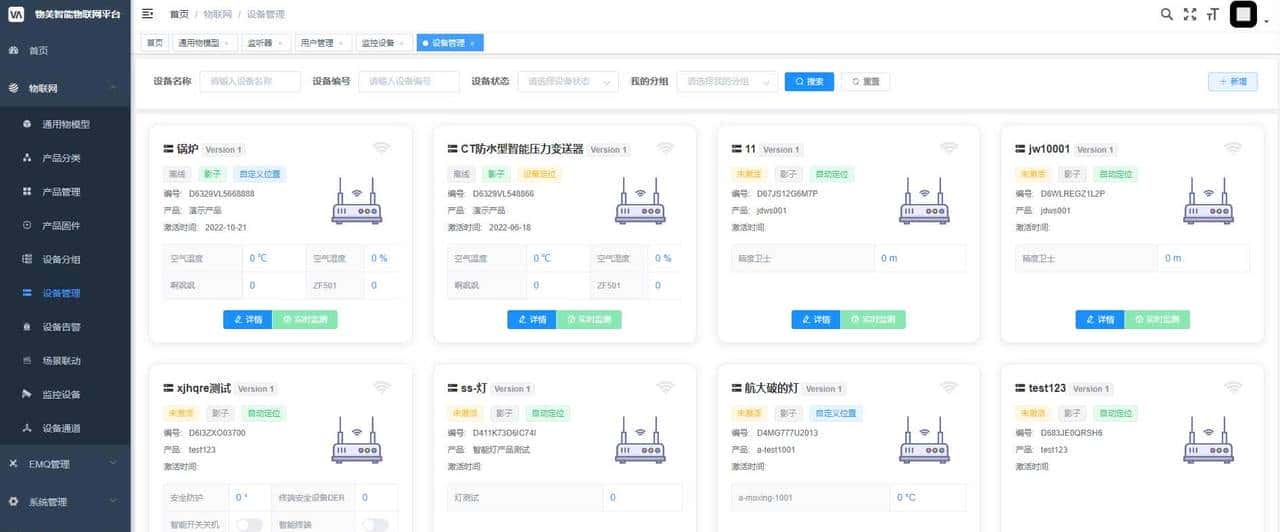Click the 设备管理 sidebar icon
This screenshot has width=1280, height=532.
[x=27, y=293]
